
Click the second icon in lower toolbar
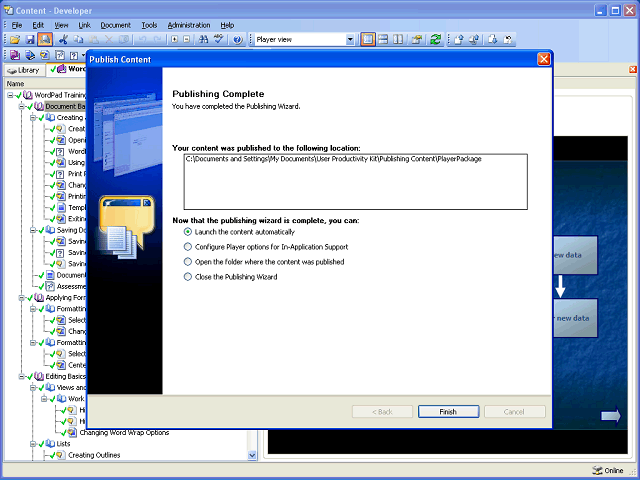(30, 55)
